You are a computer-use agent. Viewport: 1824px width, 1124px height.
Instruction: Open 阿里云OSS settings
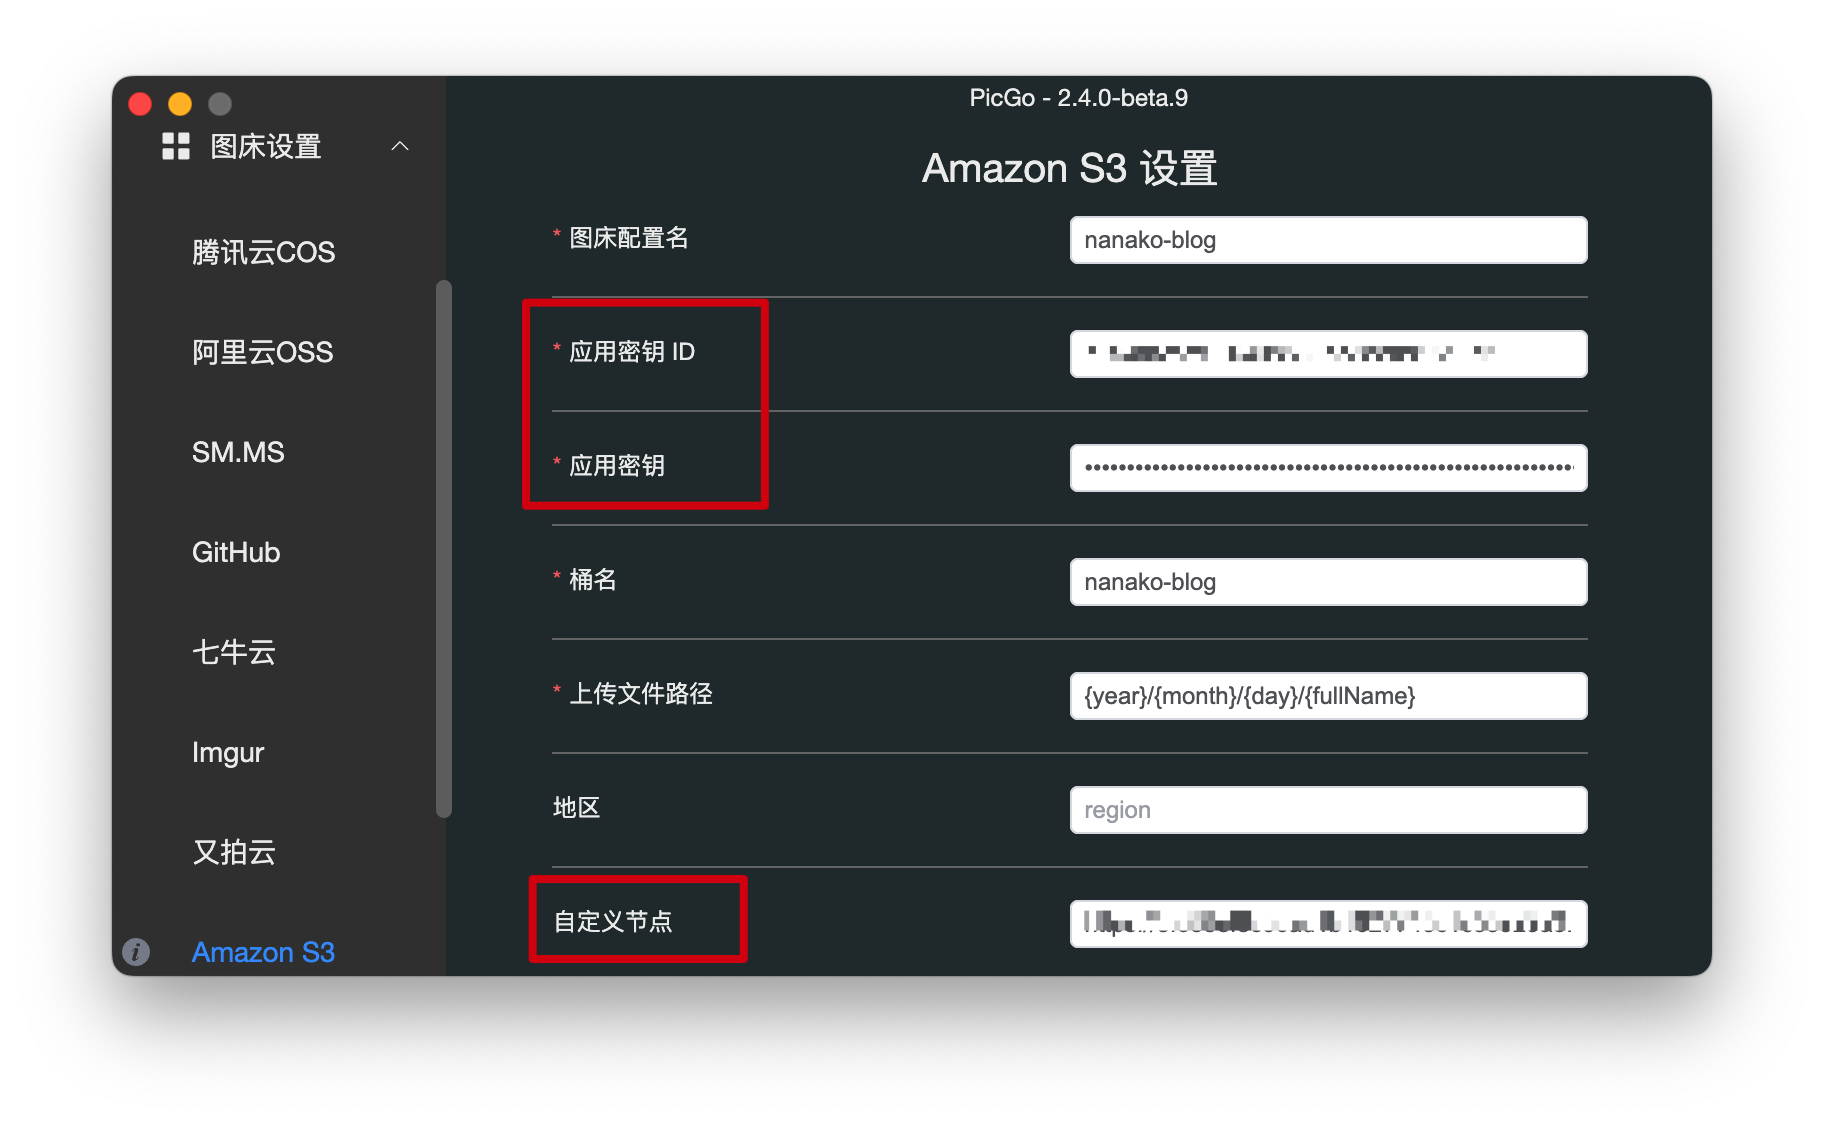[262, 352]
